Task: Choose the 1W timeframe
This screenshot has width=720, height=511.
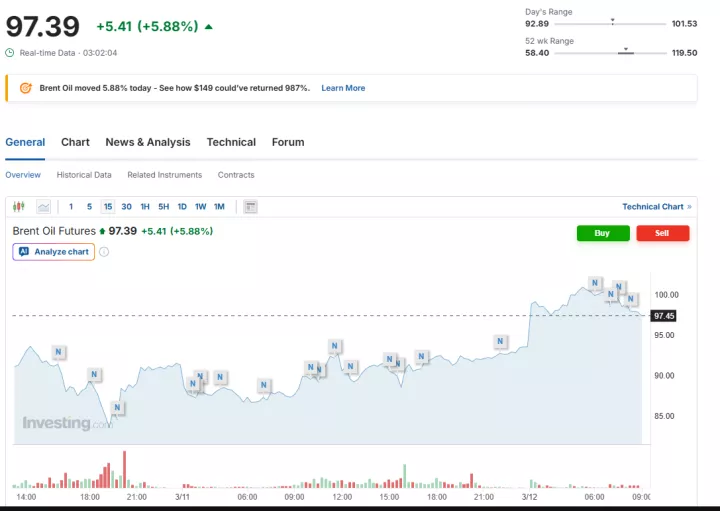Action: (x=200, y=207)
